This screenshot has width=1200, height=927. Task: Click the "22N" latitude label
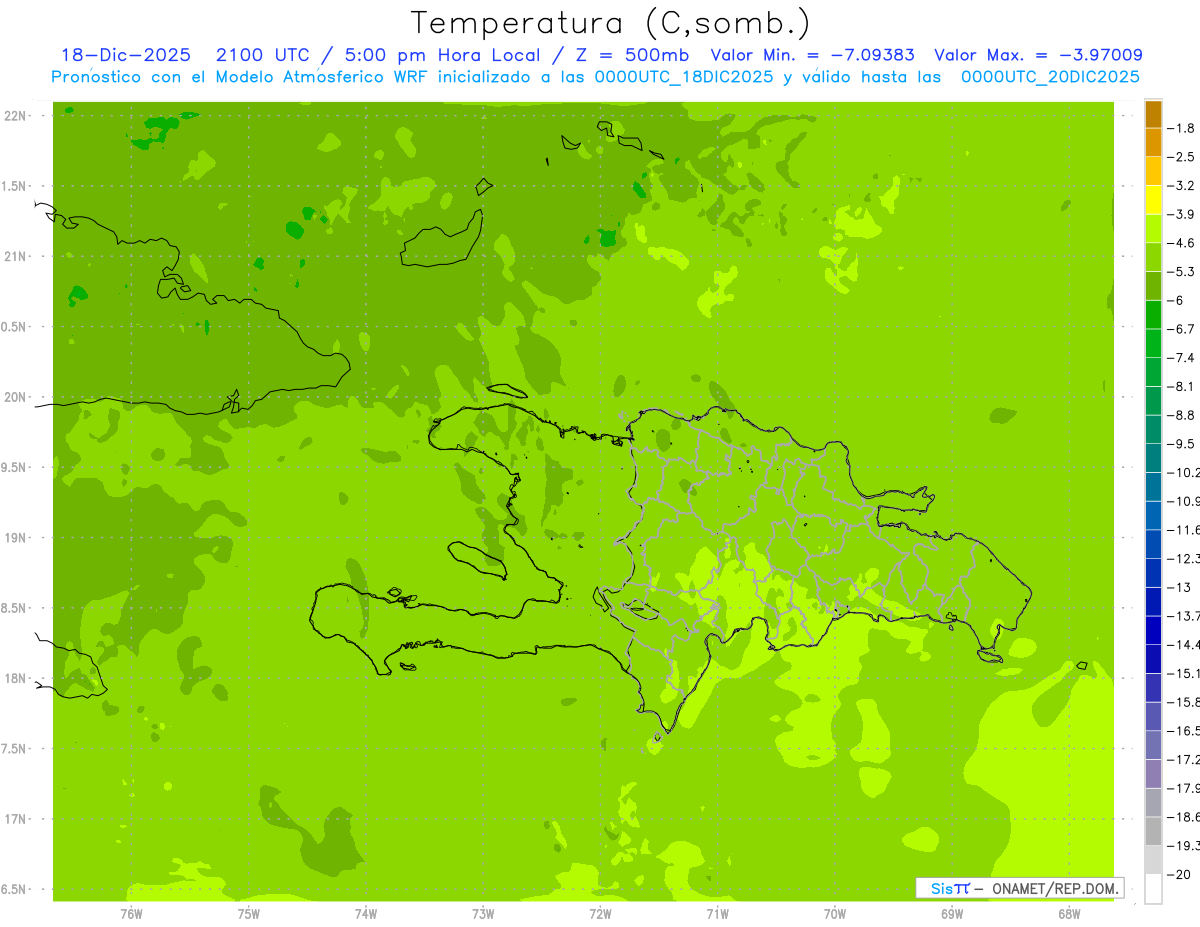(16, 116)
